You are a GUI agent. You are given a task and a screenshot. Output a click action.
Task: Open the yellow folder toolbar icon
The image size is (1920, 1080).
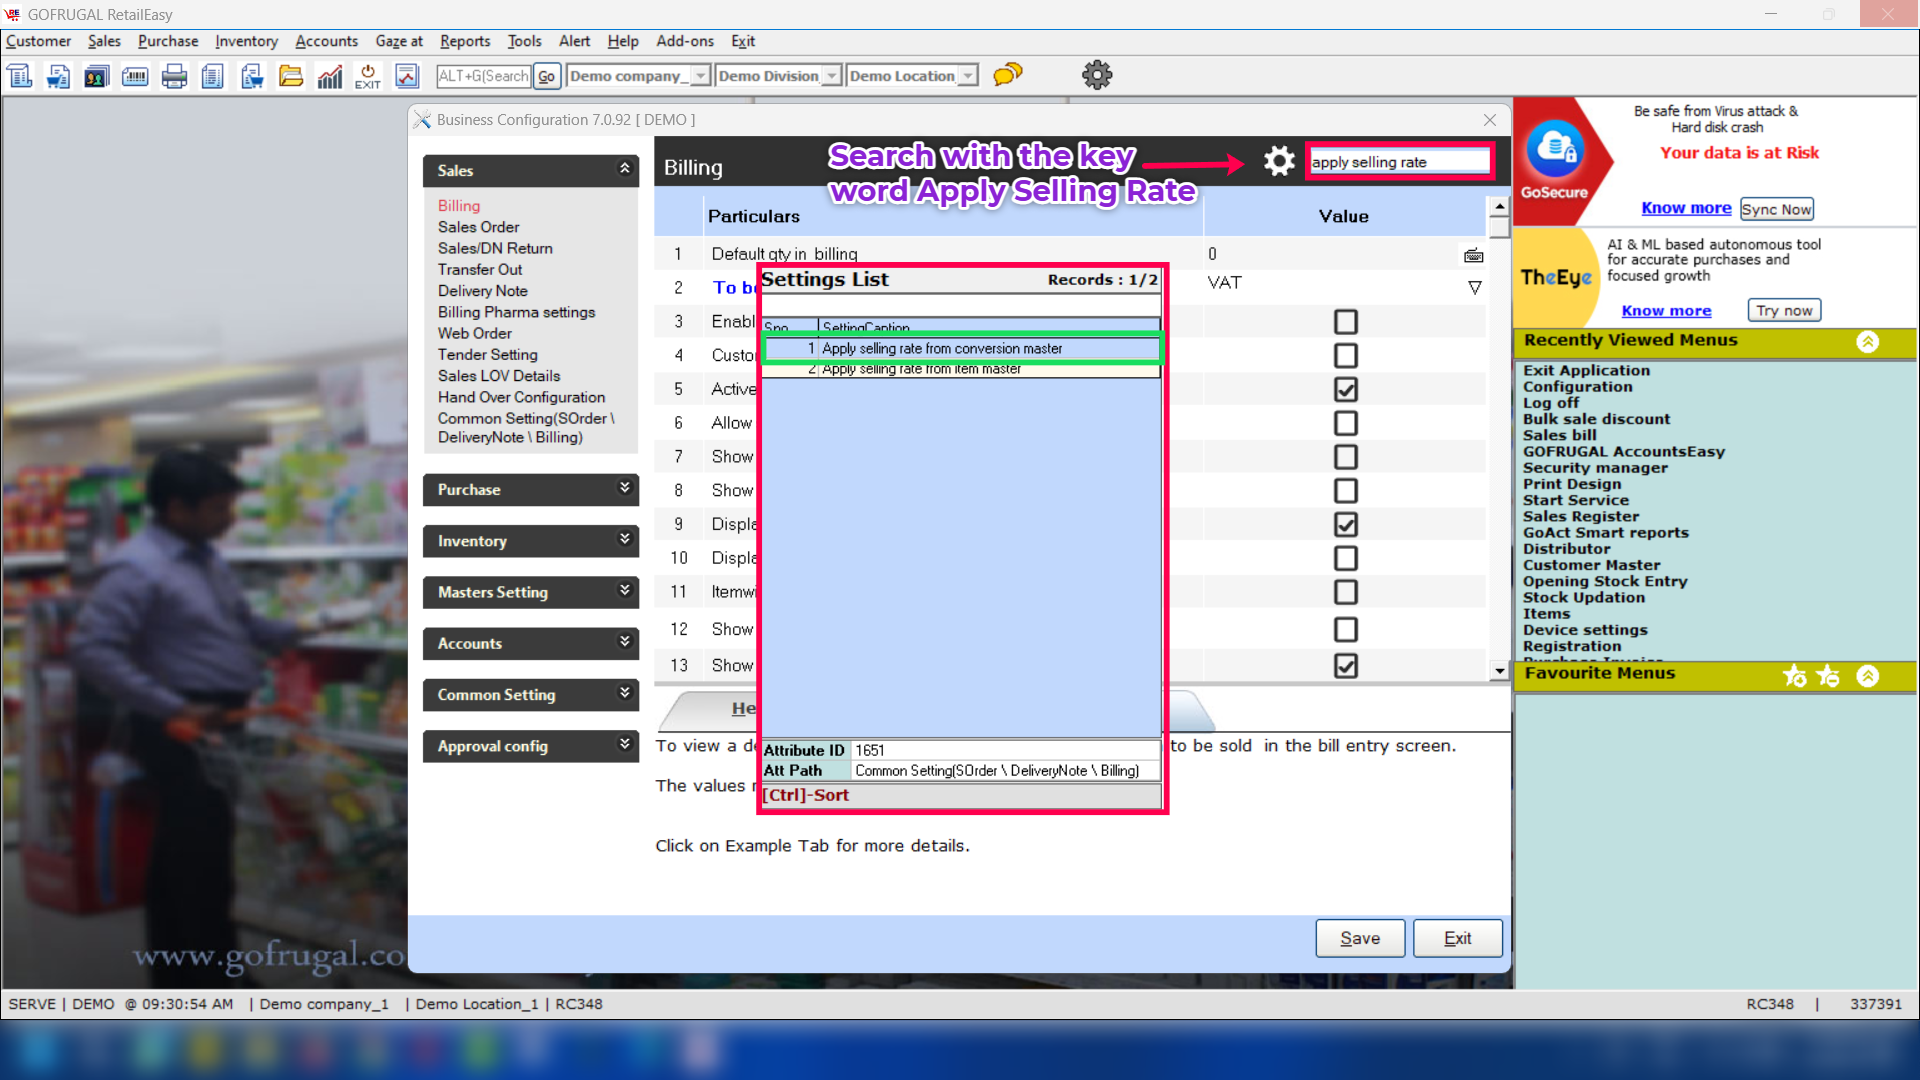(x=291, y=76)
